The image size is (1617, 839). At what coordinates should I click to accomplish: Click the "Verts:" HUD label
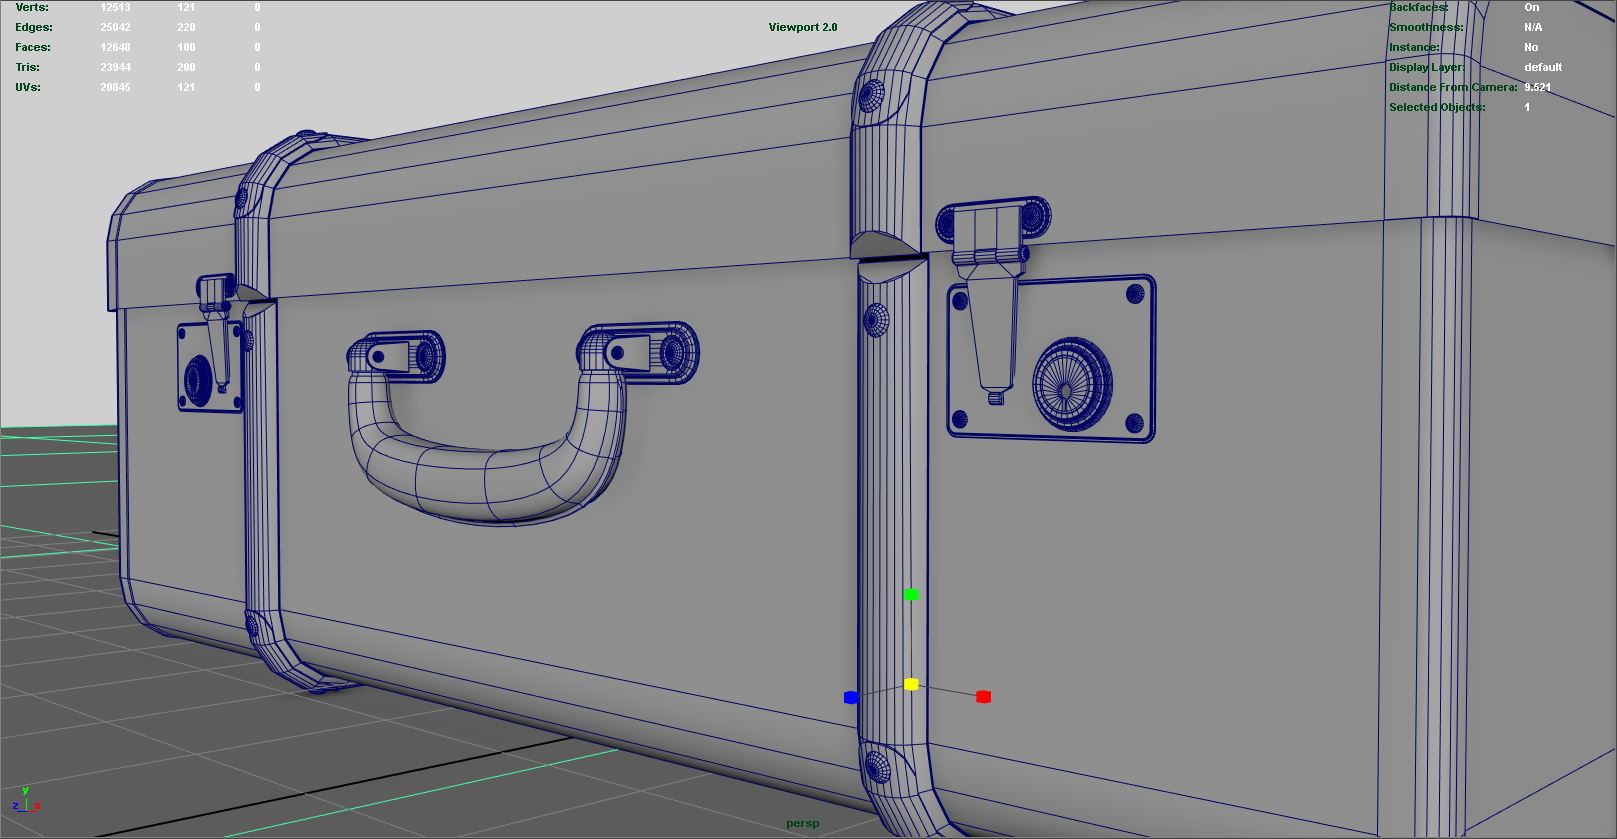pos(32,7)
